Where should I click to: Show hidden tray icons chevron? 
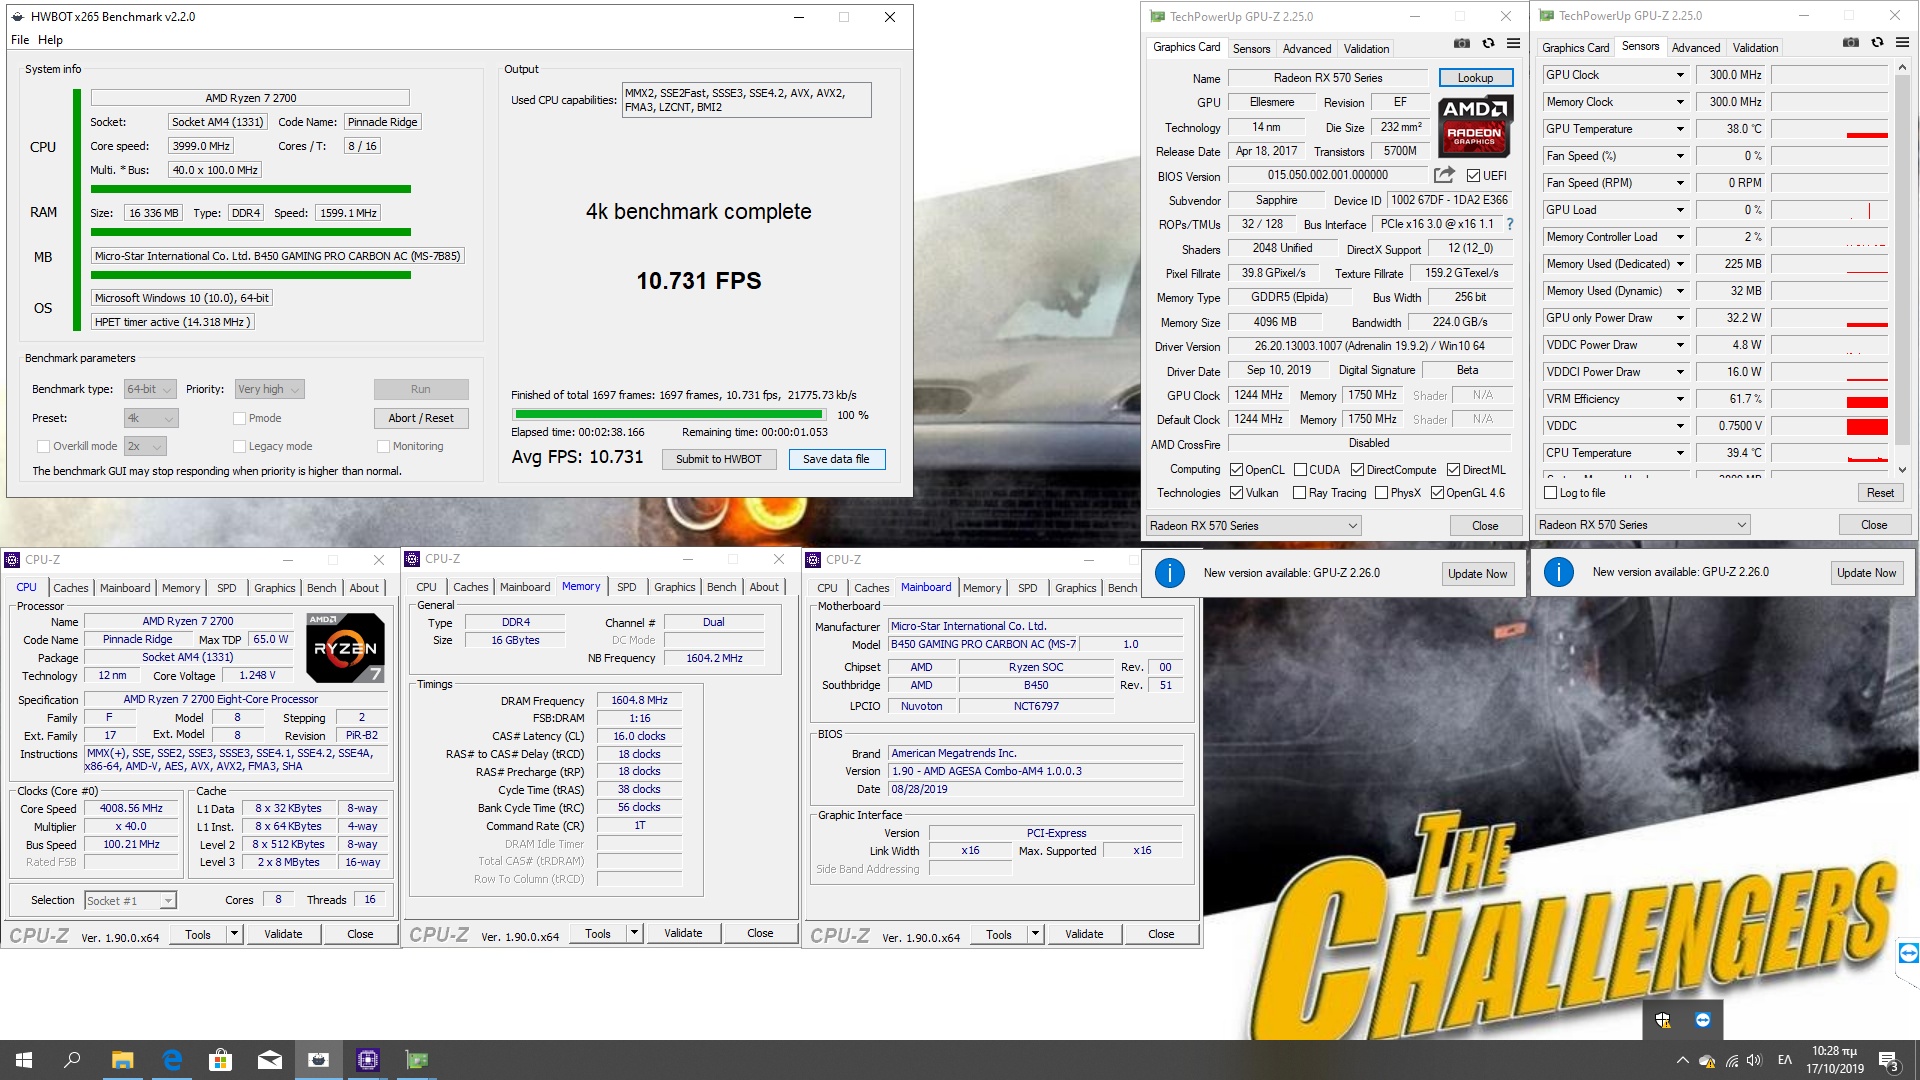(1682, 1060)
